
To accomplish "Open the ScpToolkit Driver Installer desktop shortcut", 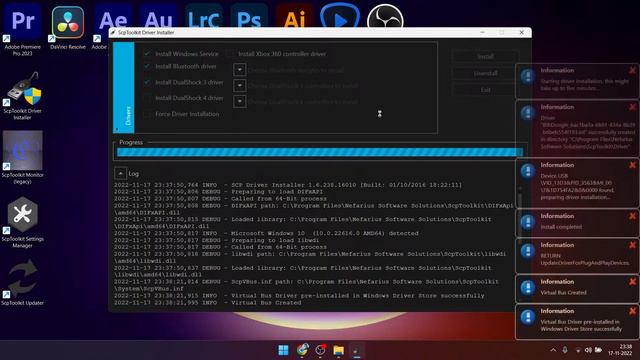I will (22, 96).
